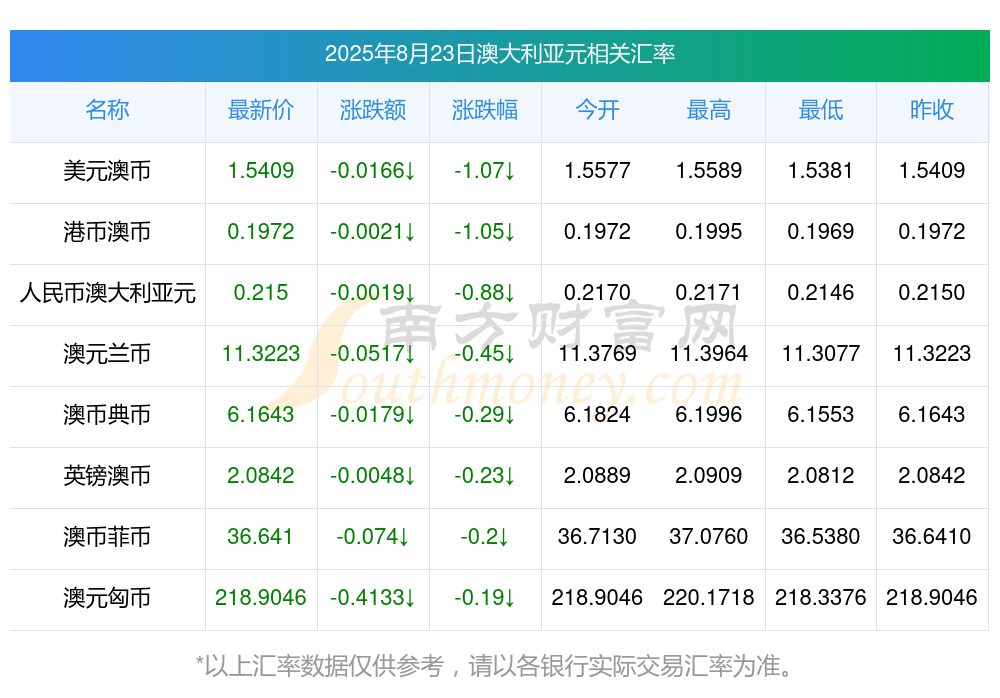Select the 英镑澳币 row name

click(107, 476)
